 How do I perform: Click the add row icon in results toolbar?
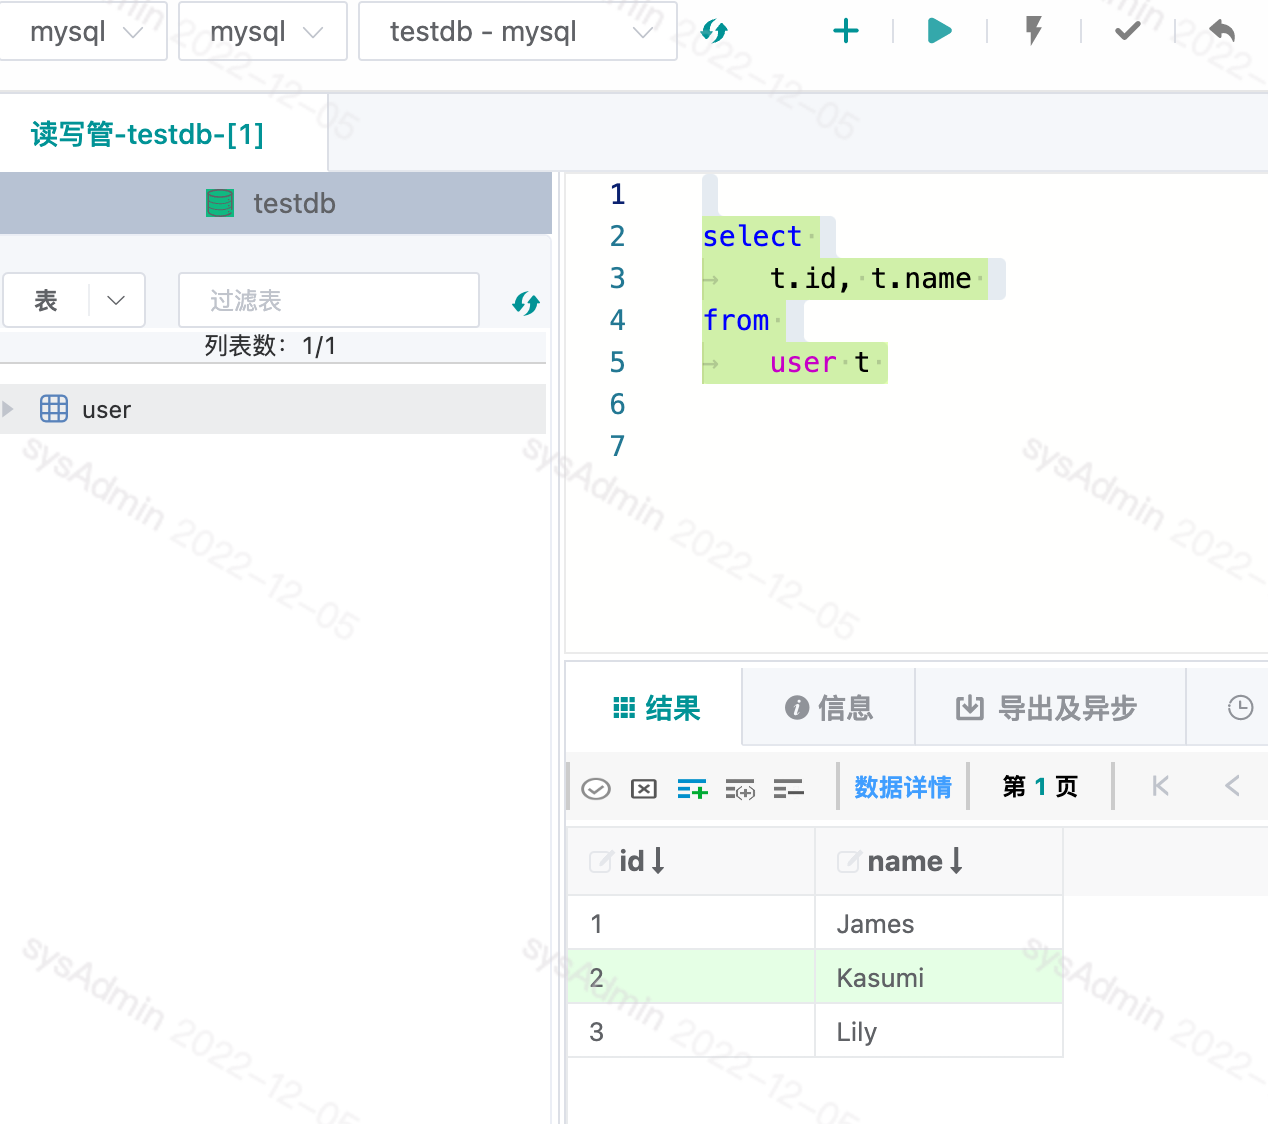pos(692,789)
